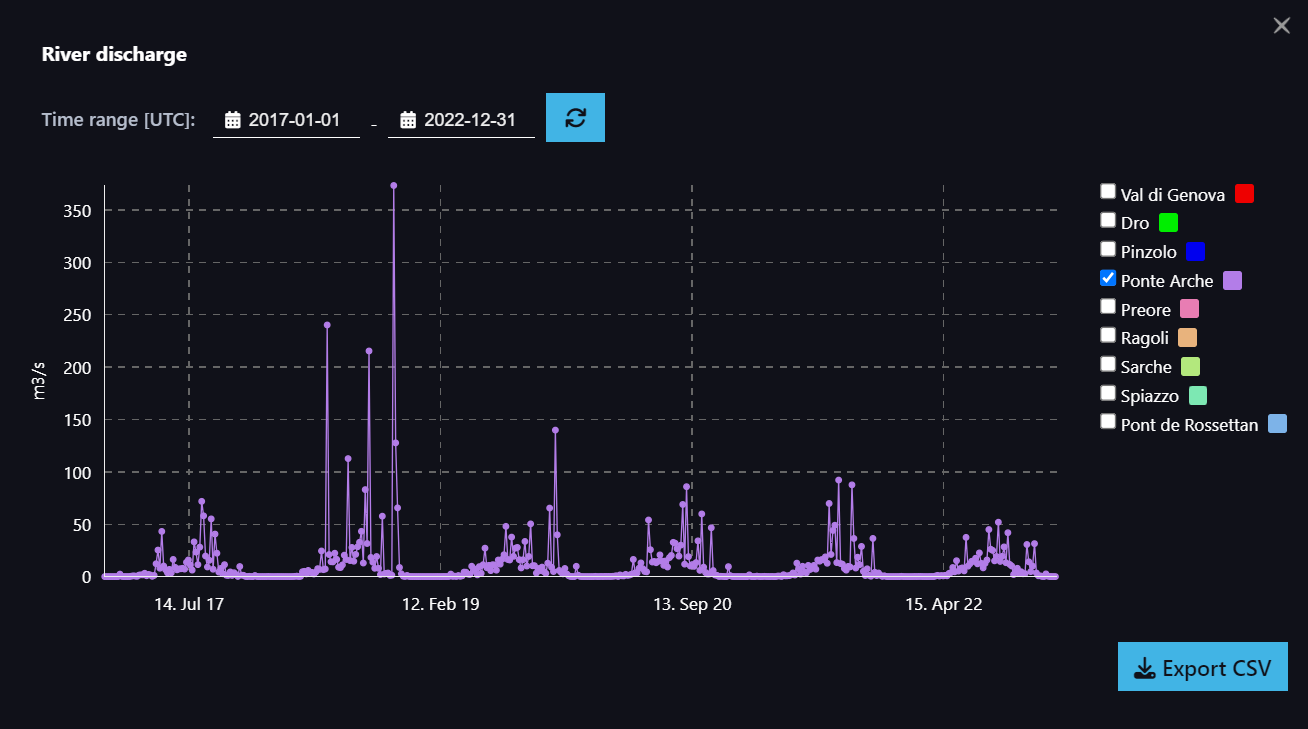The width and height of the screenshot is (1308, 729).
Task: Click the end date calendar icon
Action: point(408,120)
